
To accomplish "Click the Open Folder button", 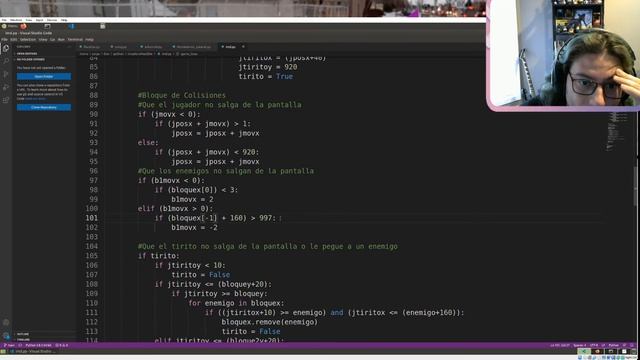I will tap(44, 76).
